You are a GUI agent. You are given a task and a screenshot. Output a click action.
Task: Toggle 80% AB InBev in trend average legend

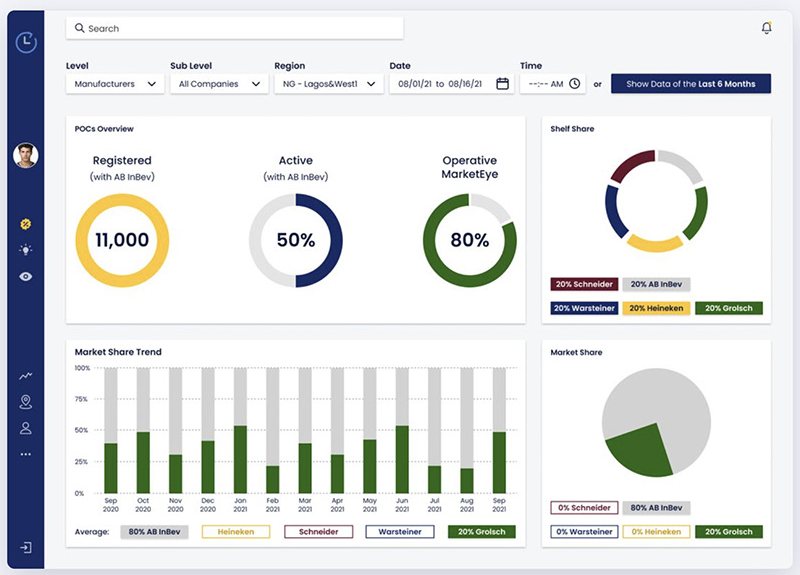coord(154,532)
